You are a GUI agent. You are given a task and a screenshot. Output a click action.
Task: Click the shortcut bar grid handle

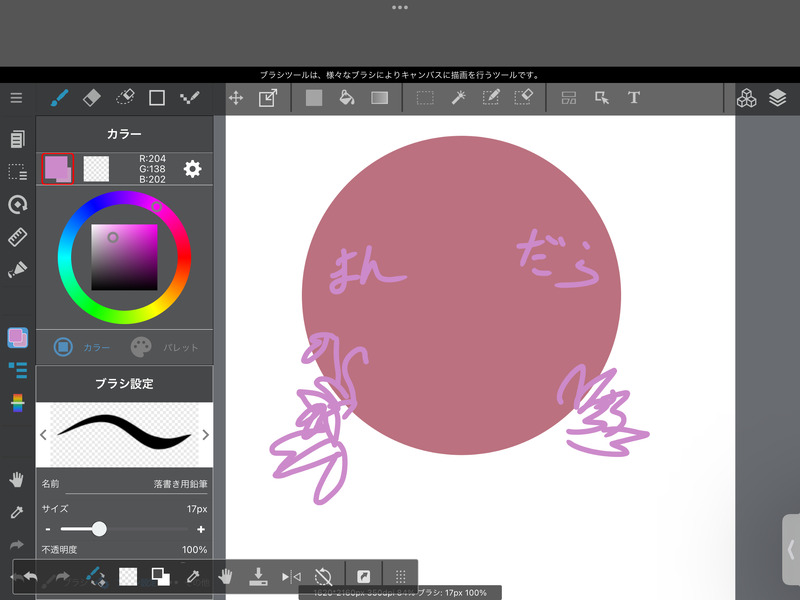[401, 577]
